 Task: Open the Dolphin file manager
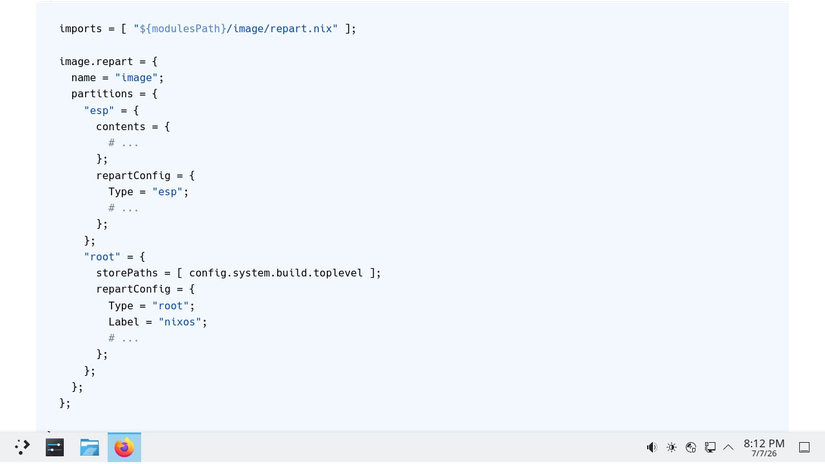pos(89,448)
